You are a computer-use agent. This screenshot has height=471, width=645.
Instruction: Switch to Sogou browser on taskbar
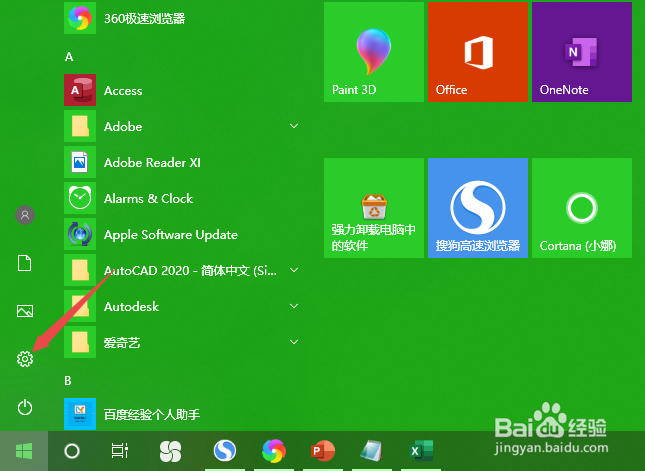(x=225, y=451)
